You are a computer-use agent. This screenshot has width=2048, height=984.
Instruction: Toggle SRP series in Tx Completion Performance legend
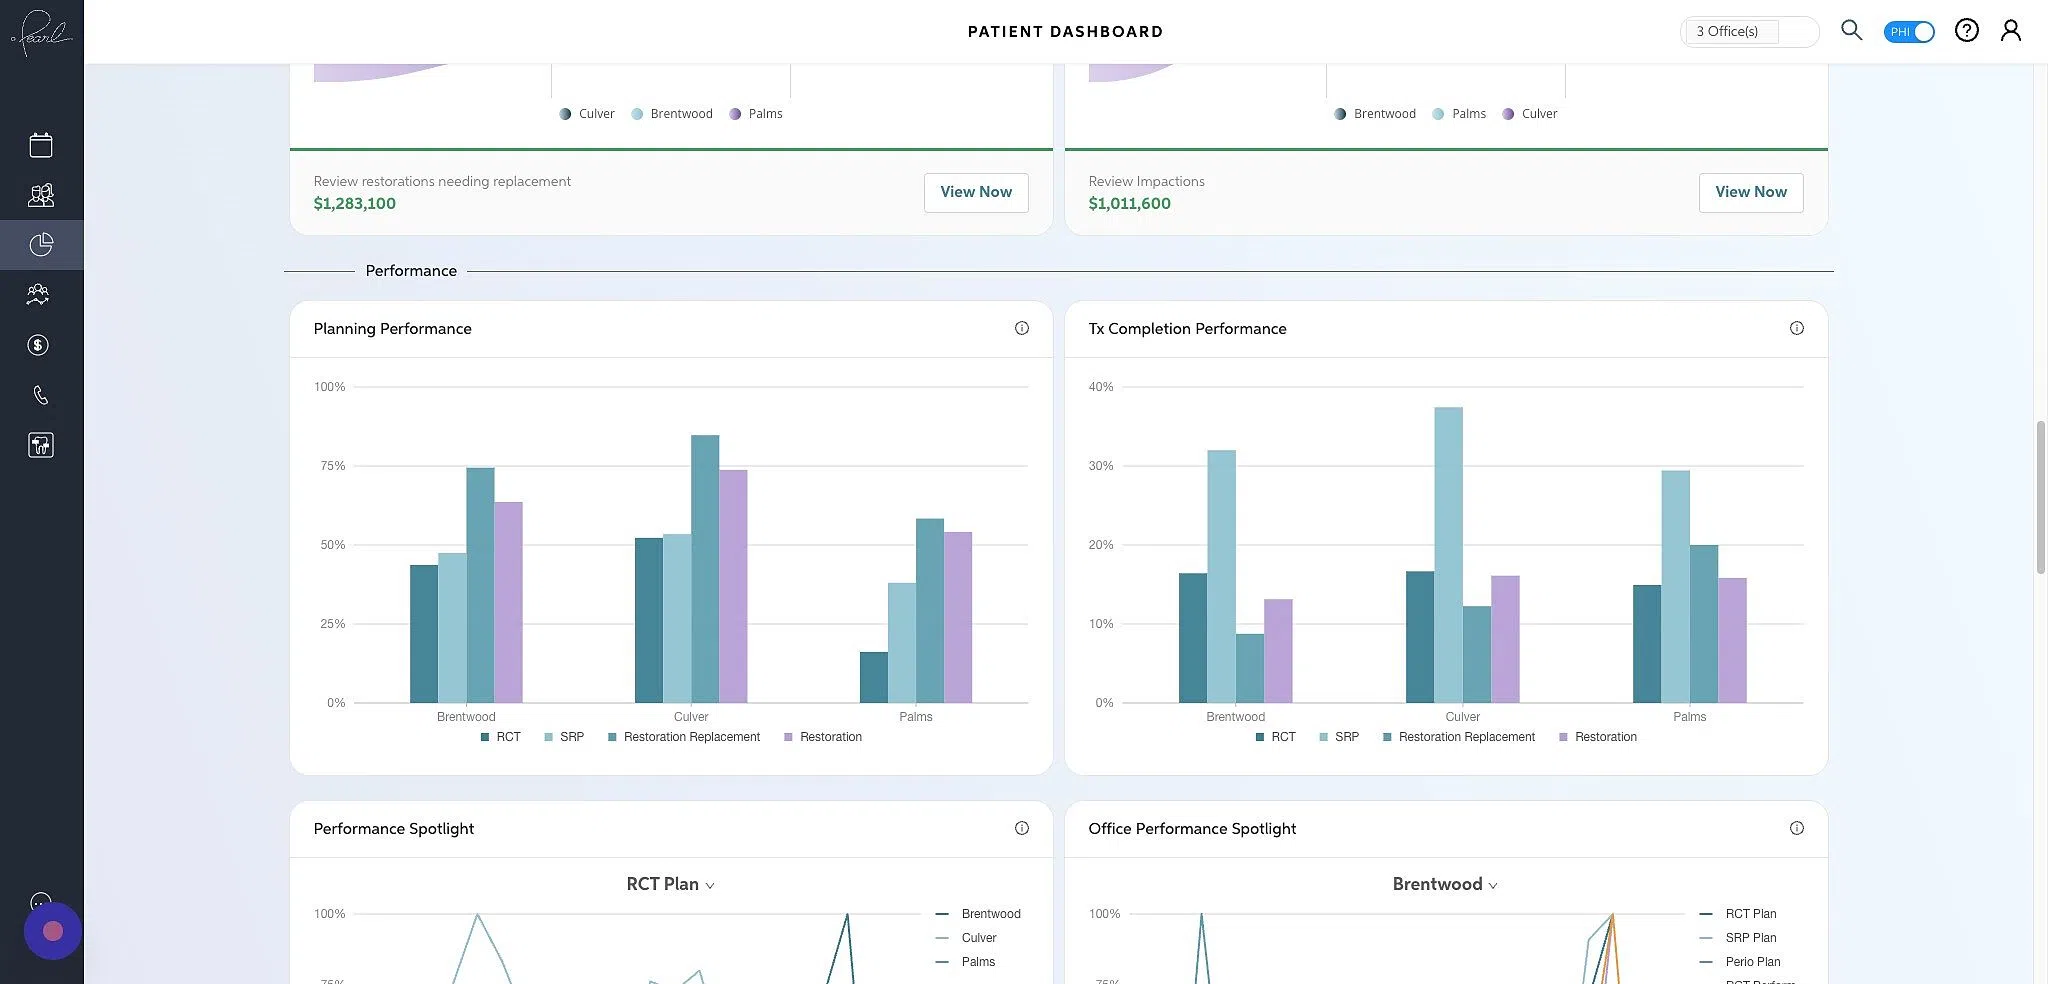point(1340,736)
